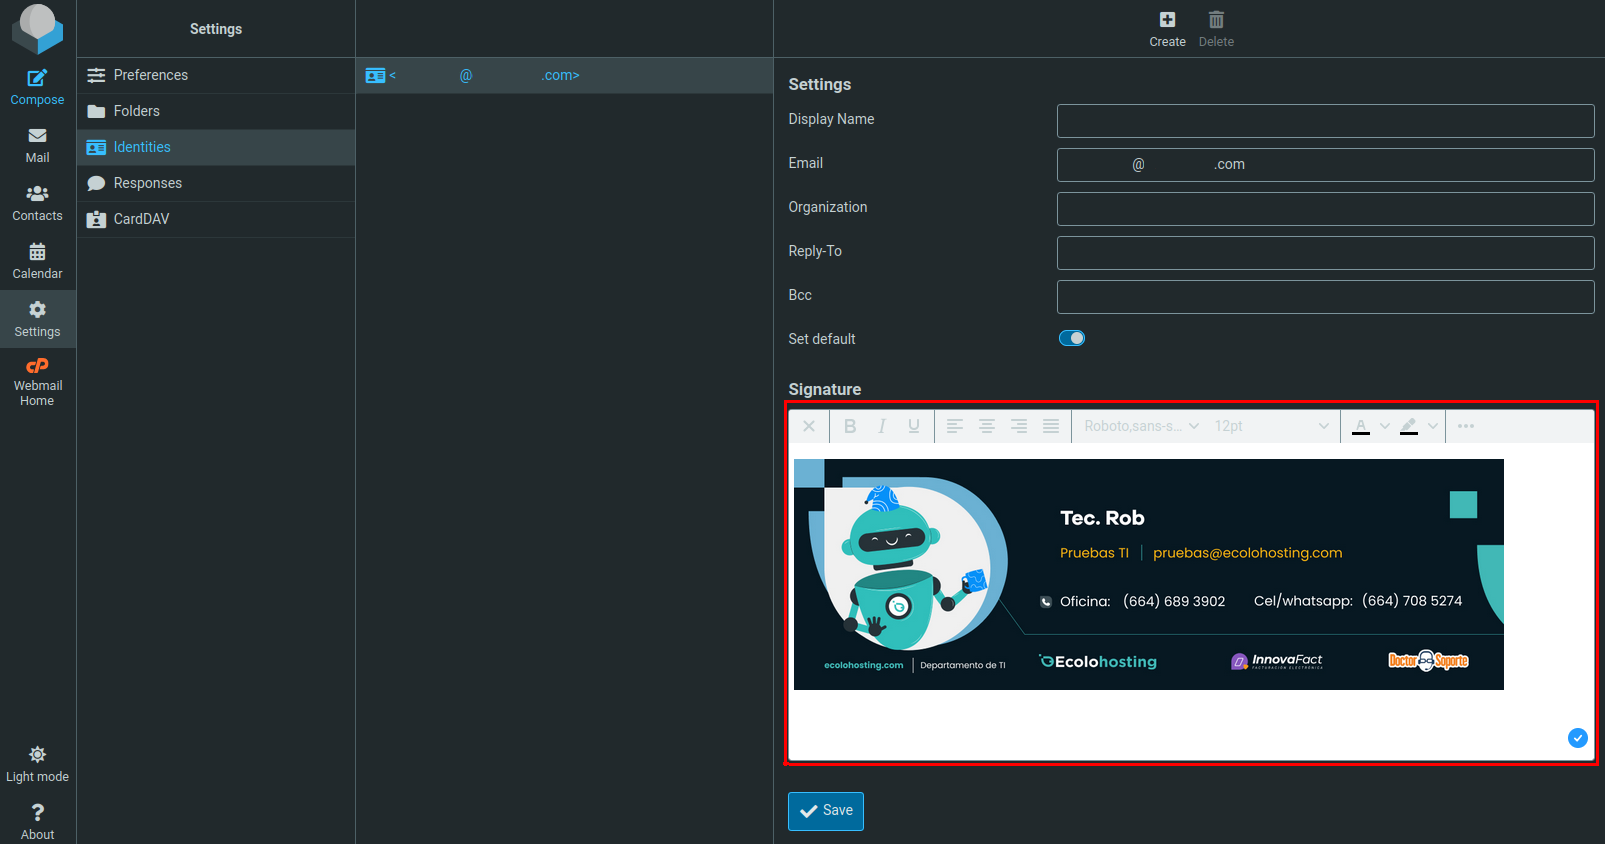The image size is (1605, 844).
Task: Center align the signature text
Action: 987,426
